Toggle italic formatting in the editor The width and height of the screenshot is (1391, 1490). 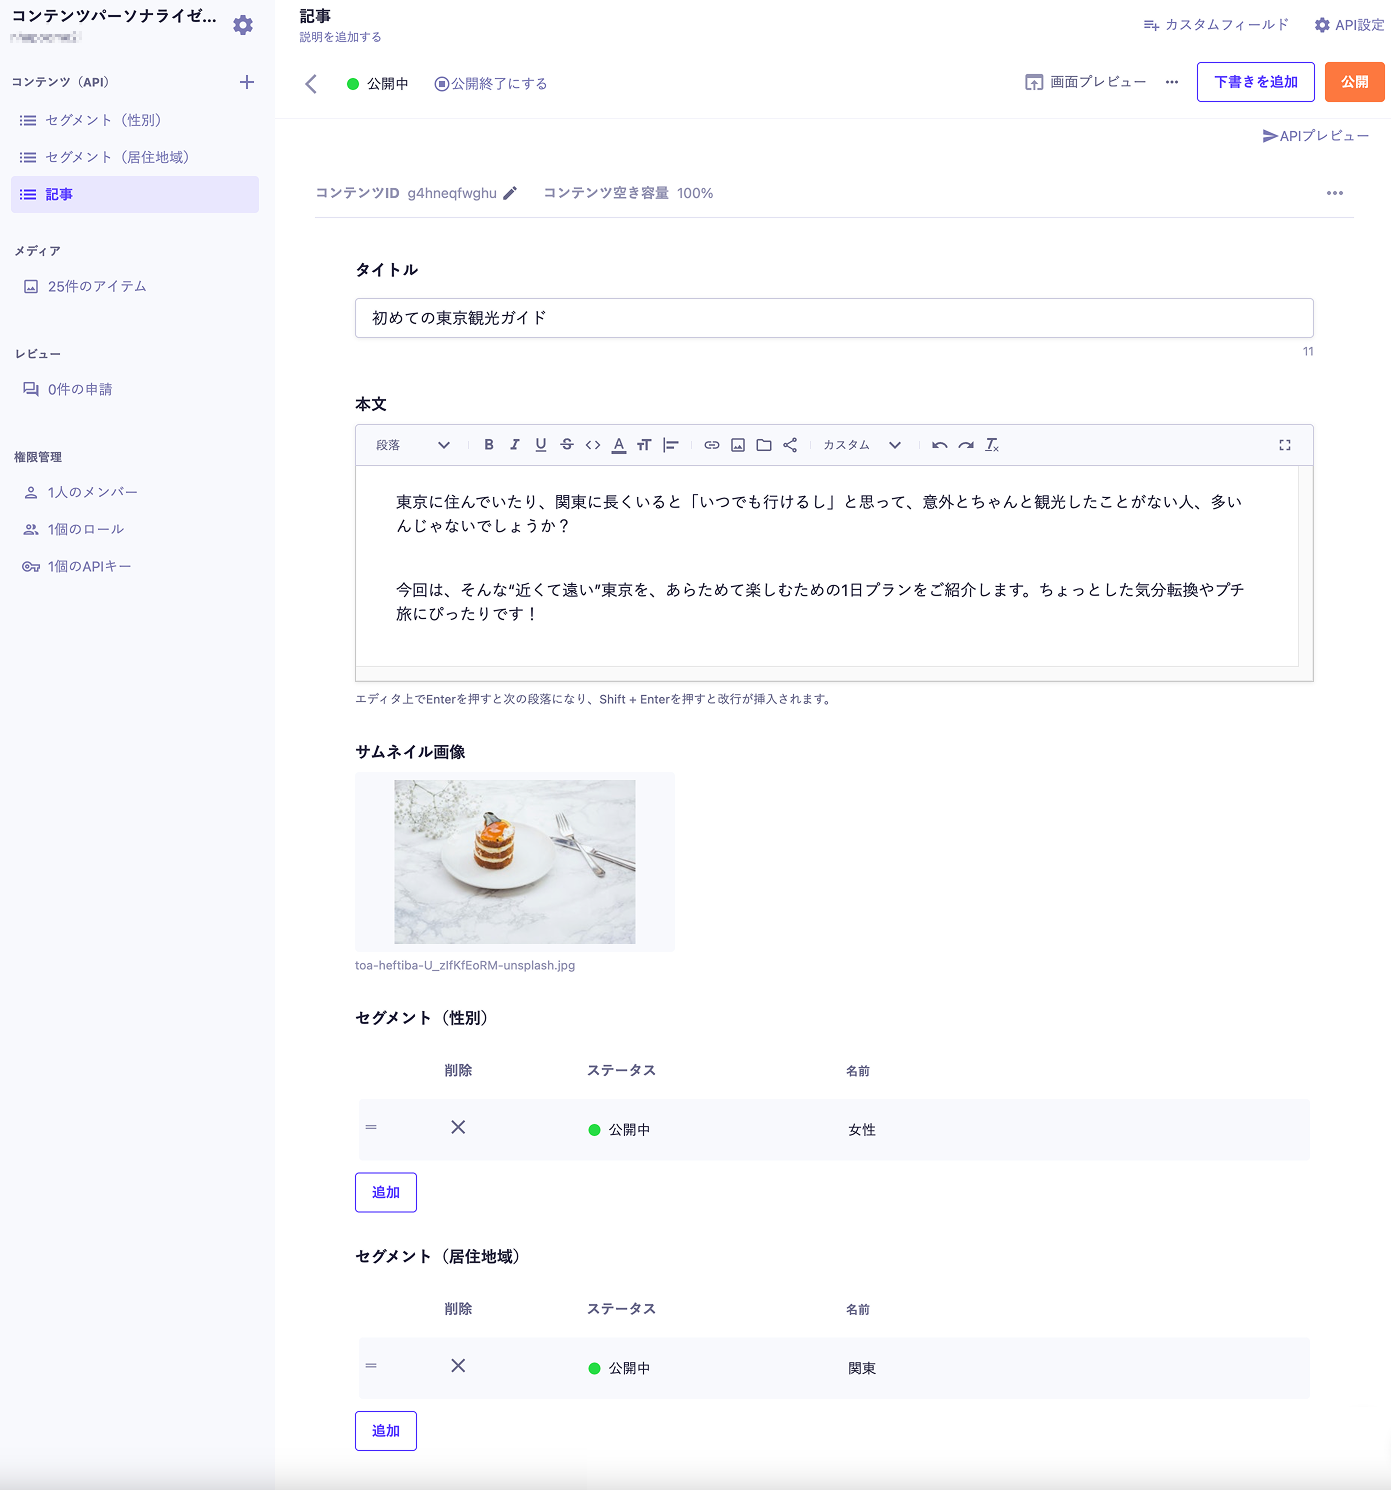[x=515, y=445]
